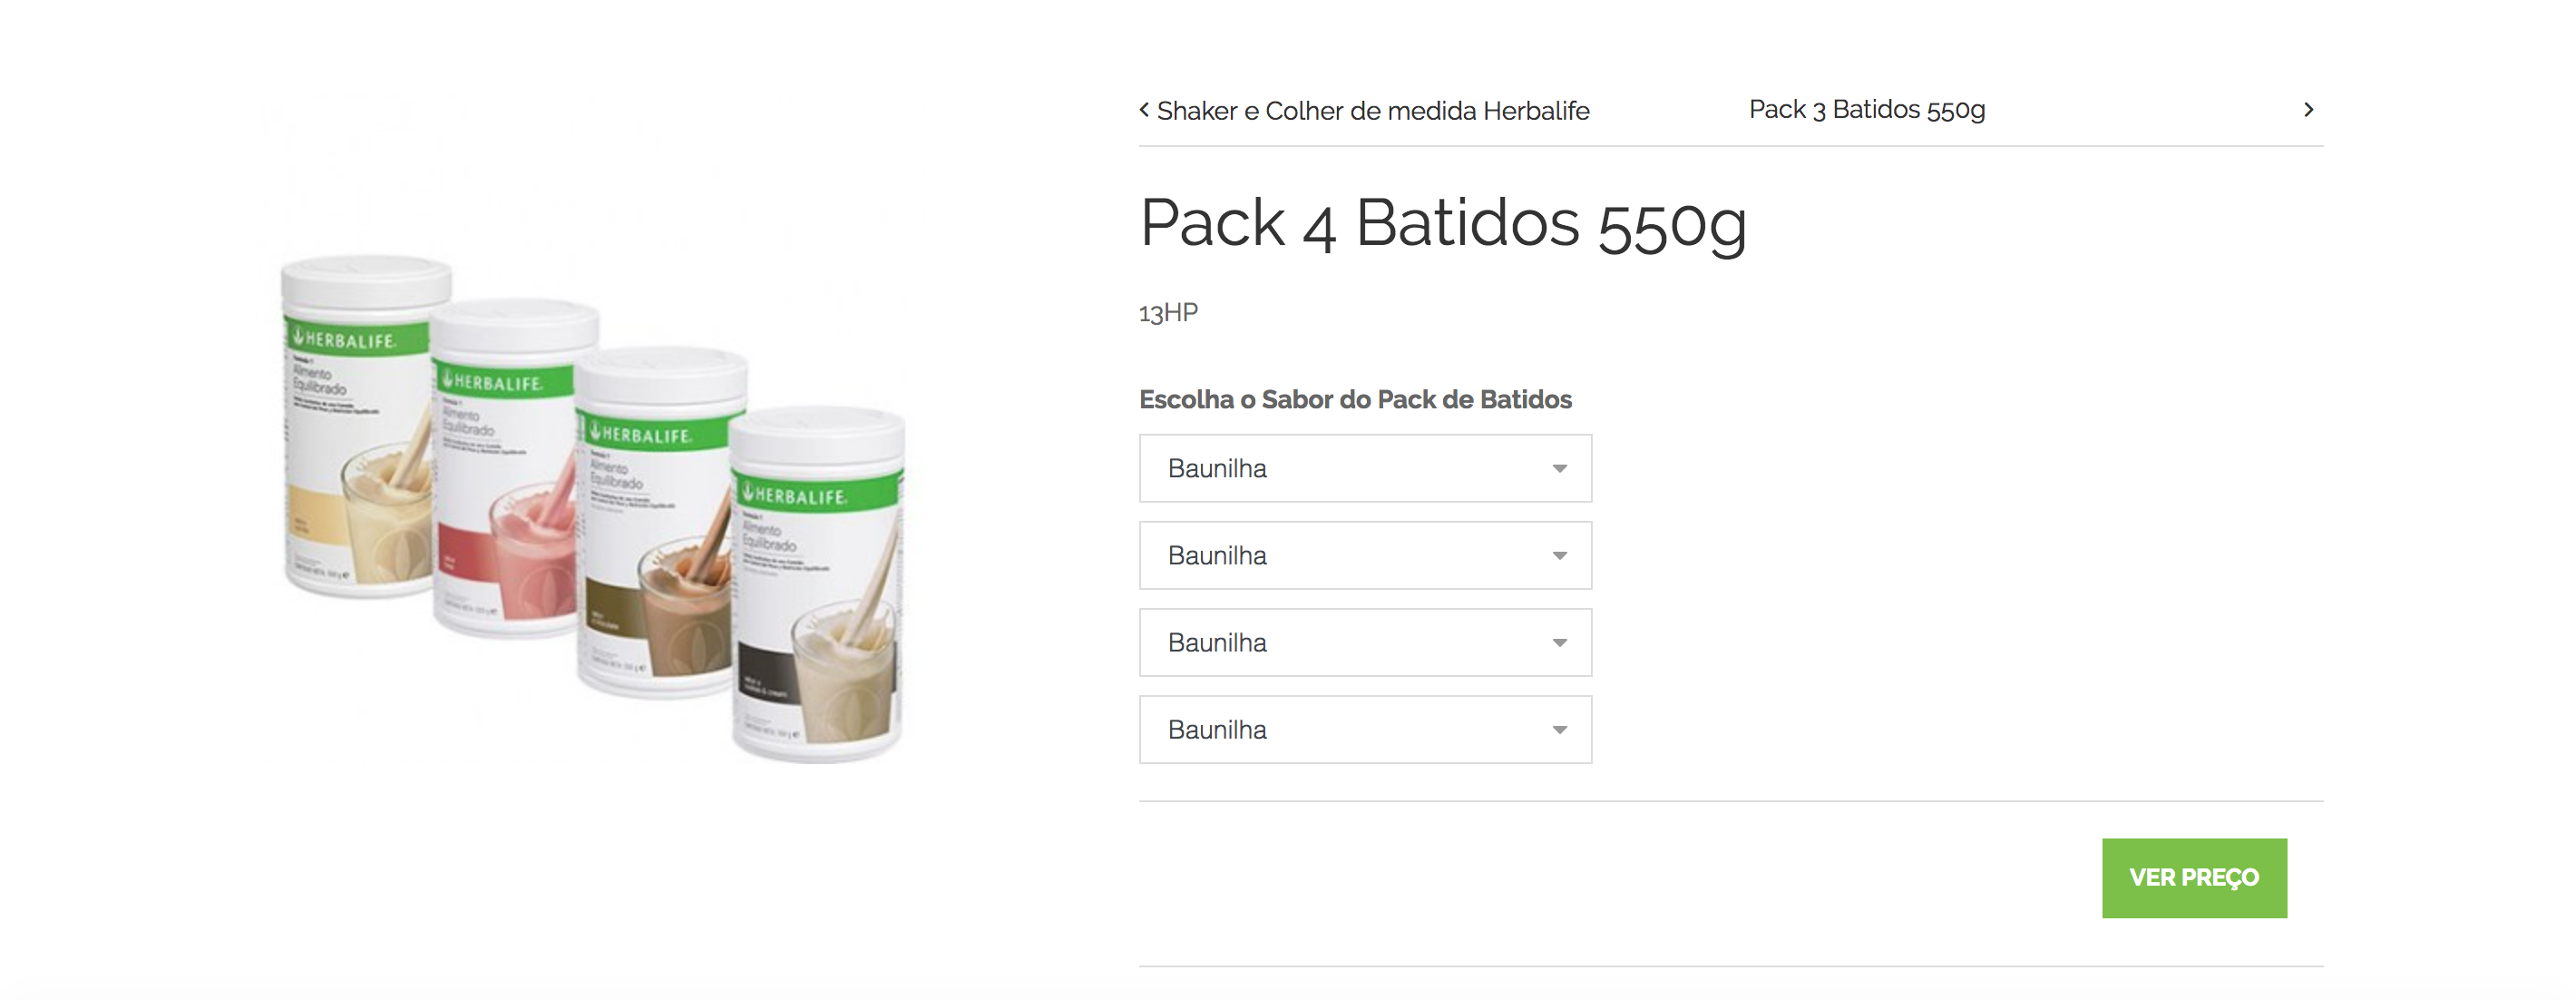Click the left chevron before Shaker e Colher
The width and height of the screenshot is (2576, 1000).
click(x=1144, y=110)
